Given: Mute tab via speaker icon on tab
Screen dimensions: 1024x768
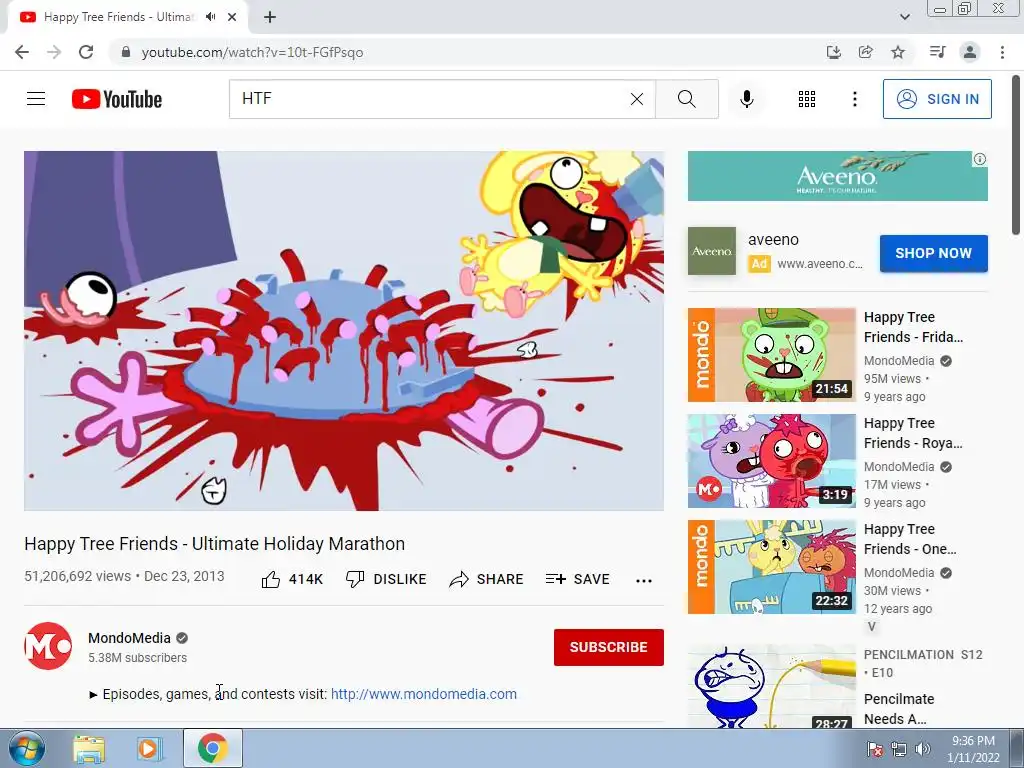Looking at the screenshot, I should pos(210,17).
